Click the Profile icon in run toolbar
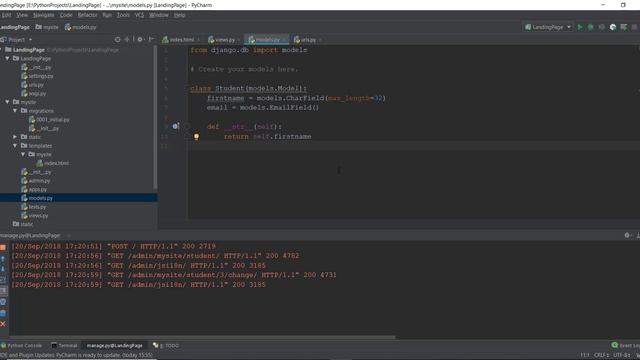The width and height of the screenshot is (640, 360). pyautogui.click(x=613, y=27)
